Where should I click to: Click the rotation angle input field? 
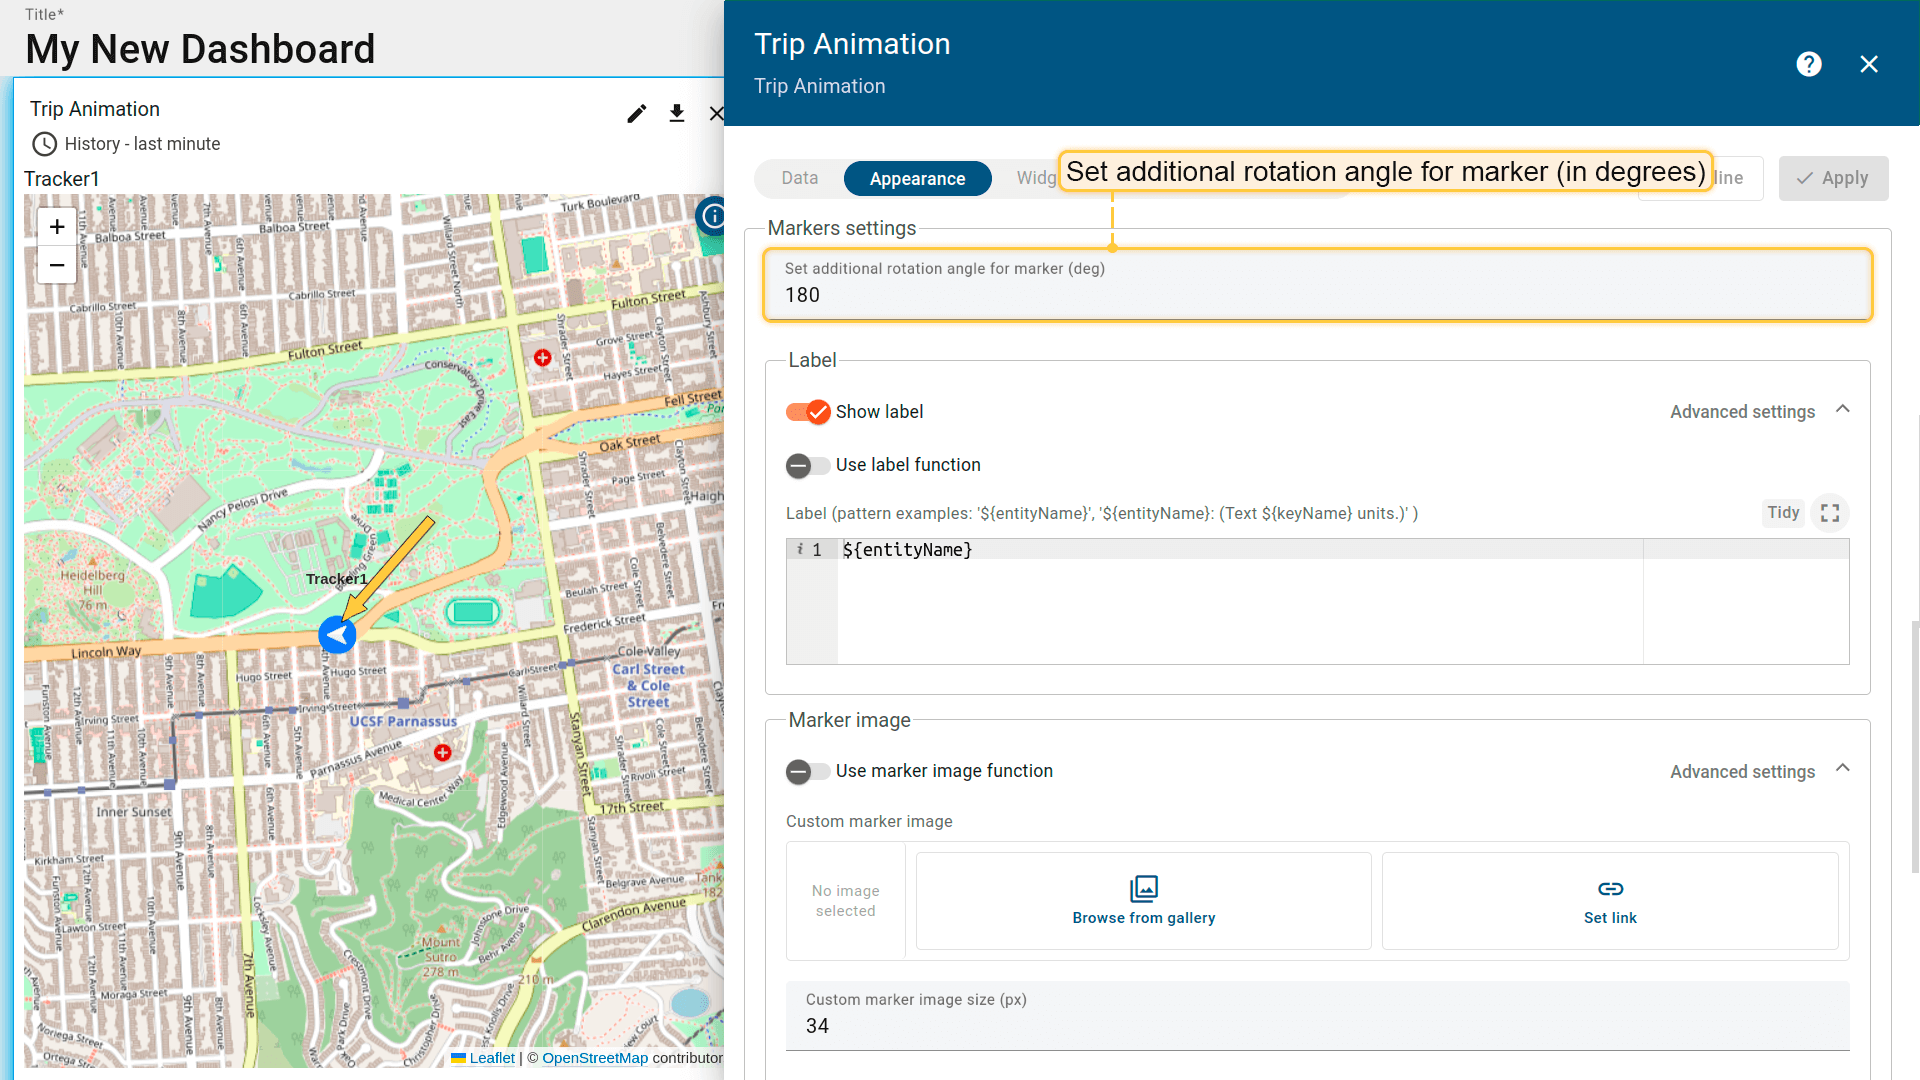[x=1317, y=285]
